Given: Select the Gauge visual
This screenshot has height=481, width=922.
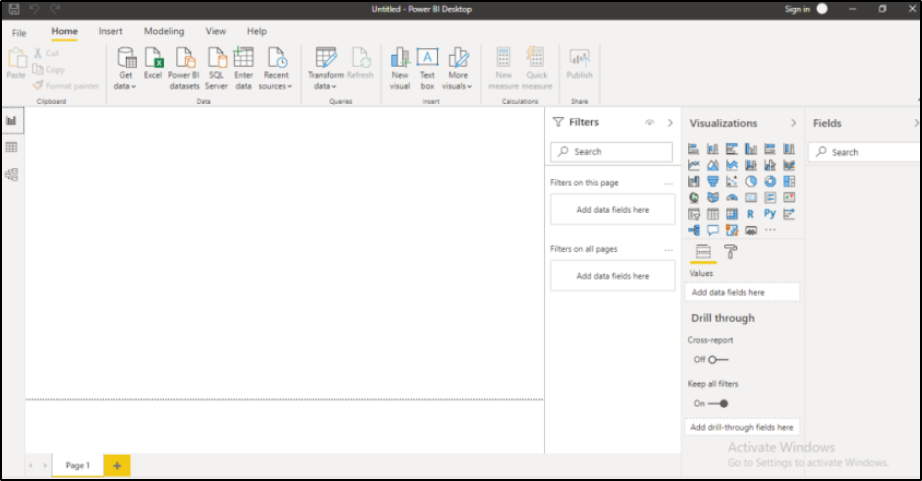Looking at the screenshot, I should point(731,198).
